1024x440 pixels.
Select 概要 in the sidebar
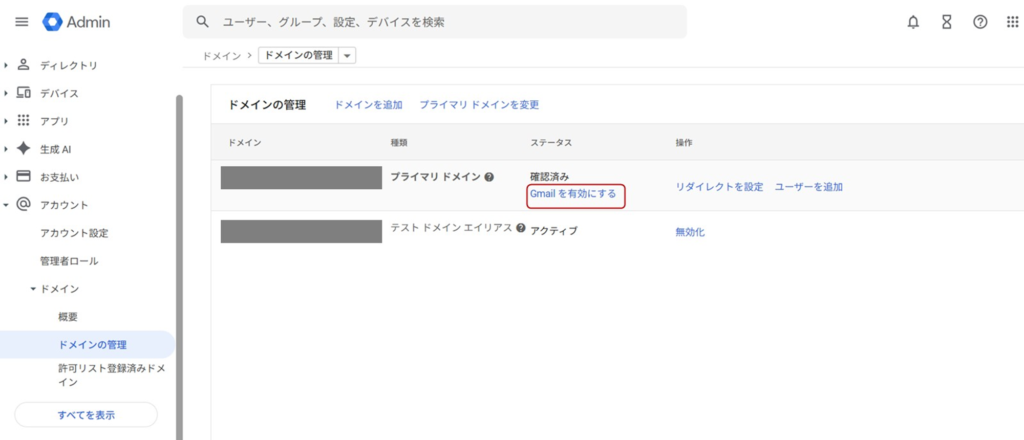(68, 317)
